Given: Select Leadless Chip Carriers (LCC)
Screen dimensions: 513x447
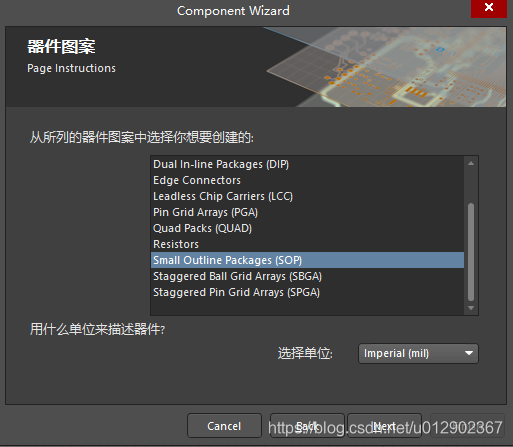Looking at the screenshot, I should coord(307,196).
